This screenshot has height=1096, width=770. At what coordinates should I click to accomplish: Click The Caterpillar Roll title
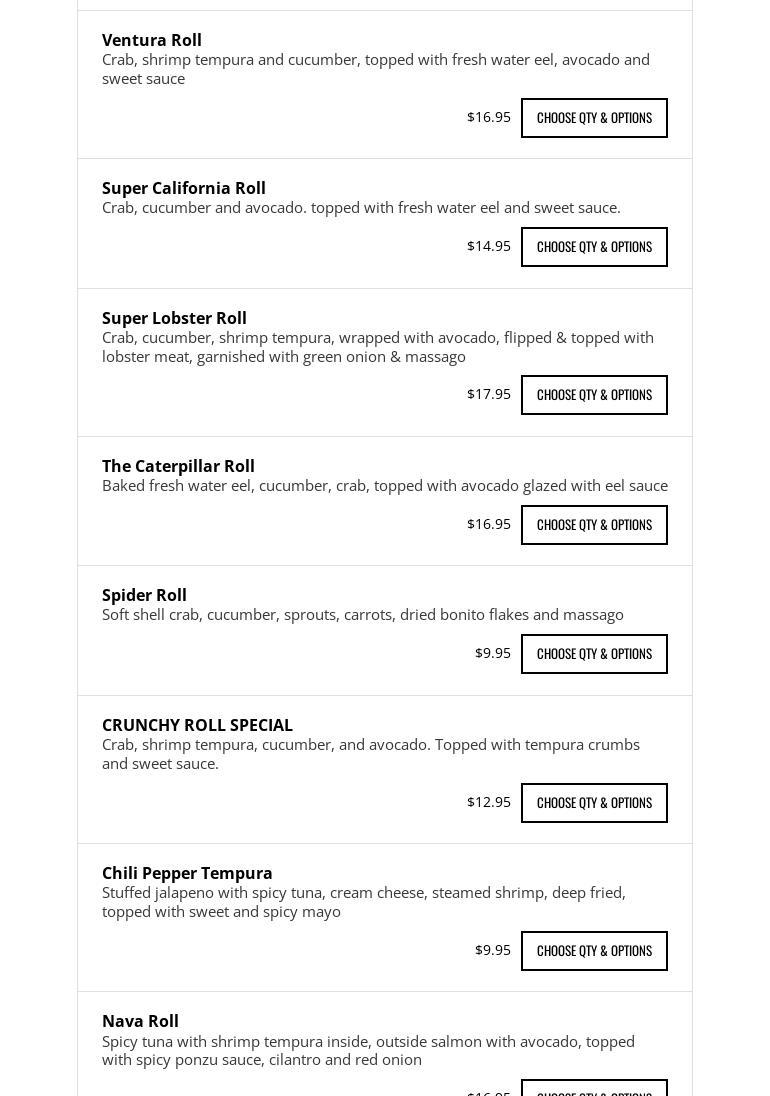pyautogui.click(x=178, y=466)
